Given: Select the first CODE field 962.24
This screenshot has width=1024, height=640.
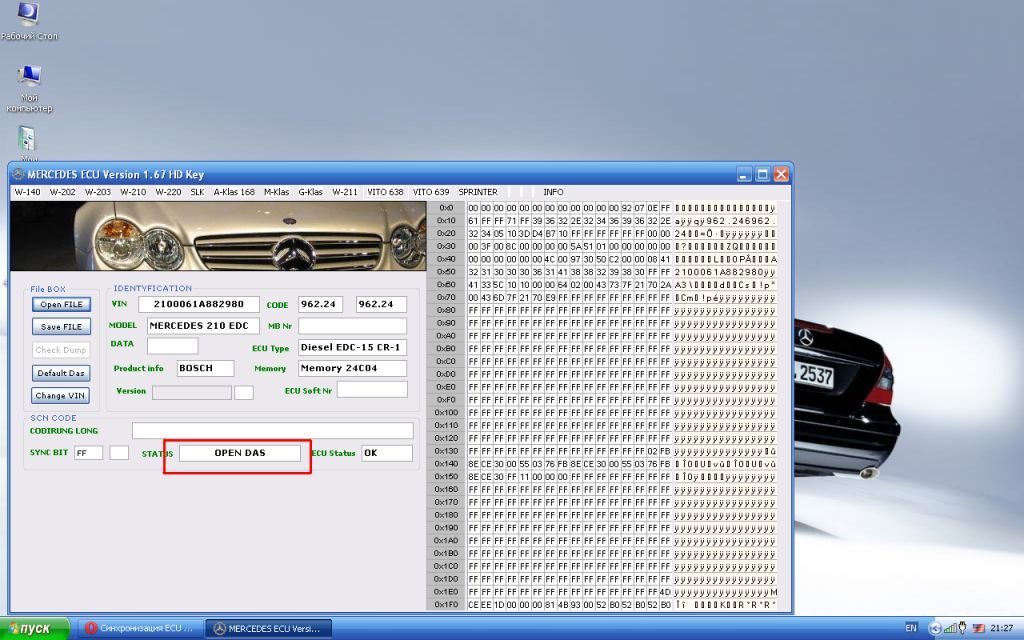Looking at the screenshot, I should coord(320,304).
